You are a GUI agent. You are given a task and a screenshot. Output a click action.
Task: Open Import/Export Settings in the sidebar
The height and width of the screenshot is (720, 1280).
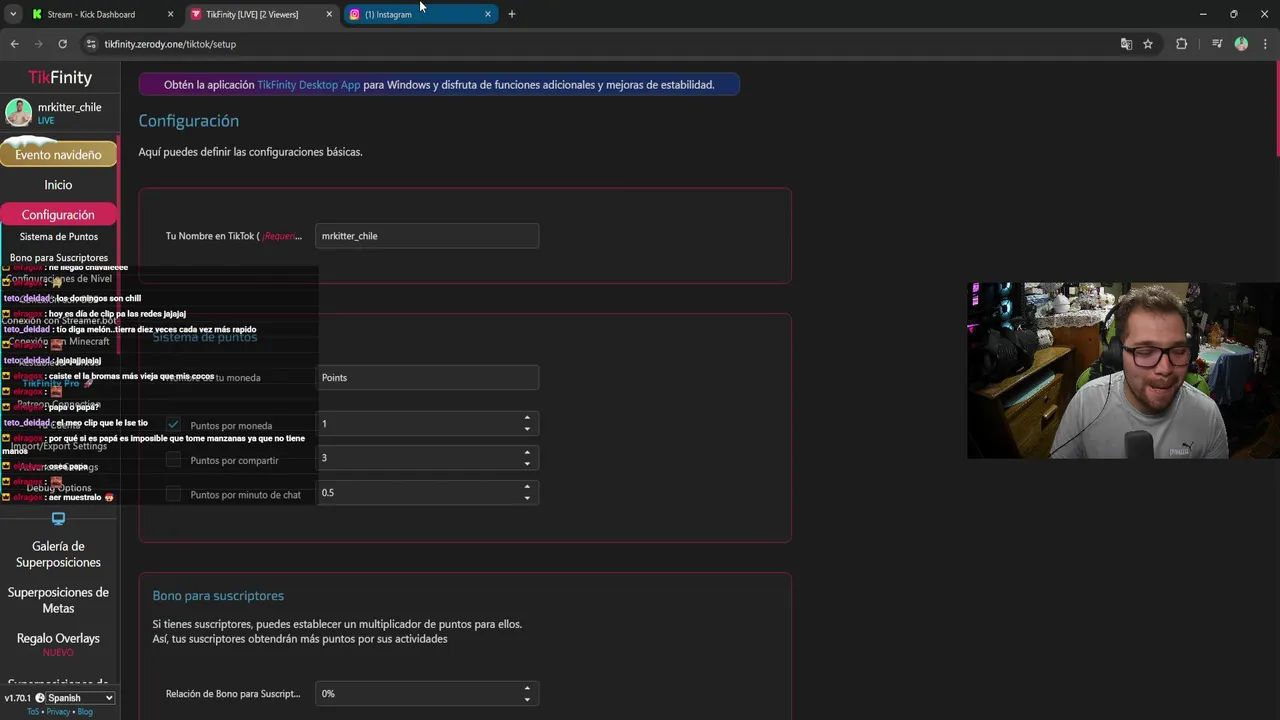point(59,446)
